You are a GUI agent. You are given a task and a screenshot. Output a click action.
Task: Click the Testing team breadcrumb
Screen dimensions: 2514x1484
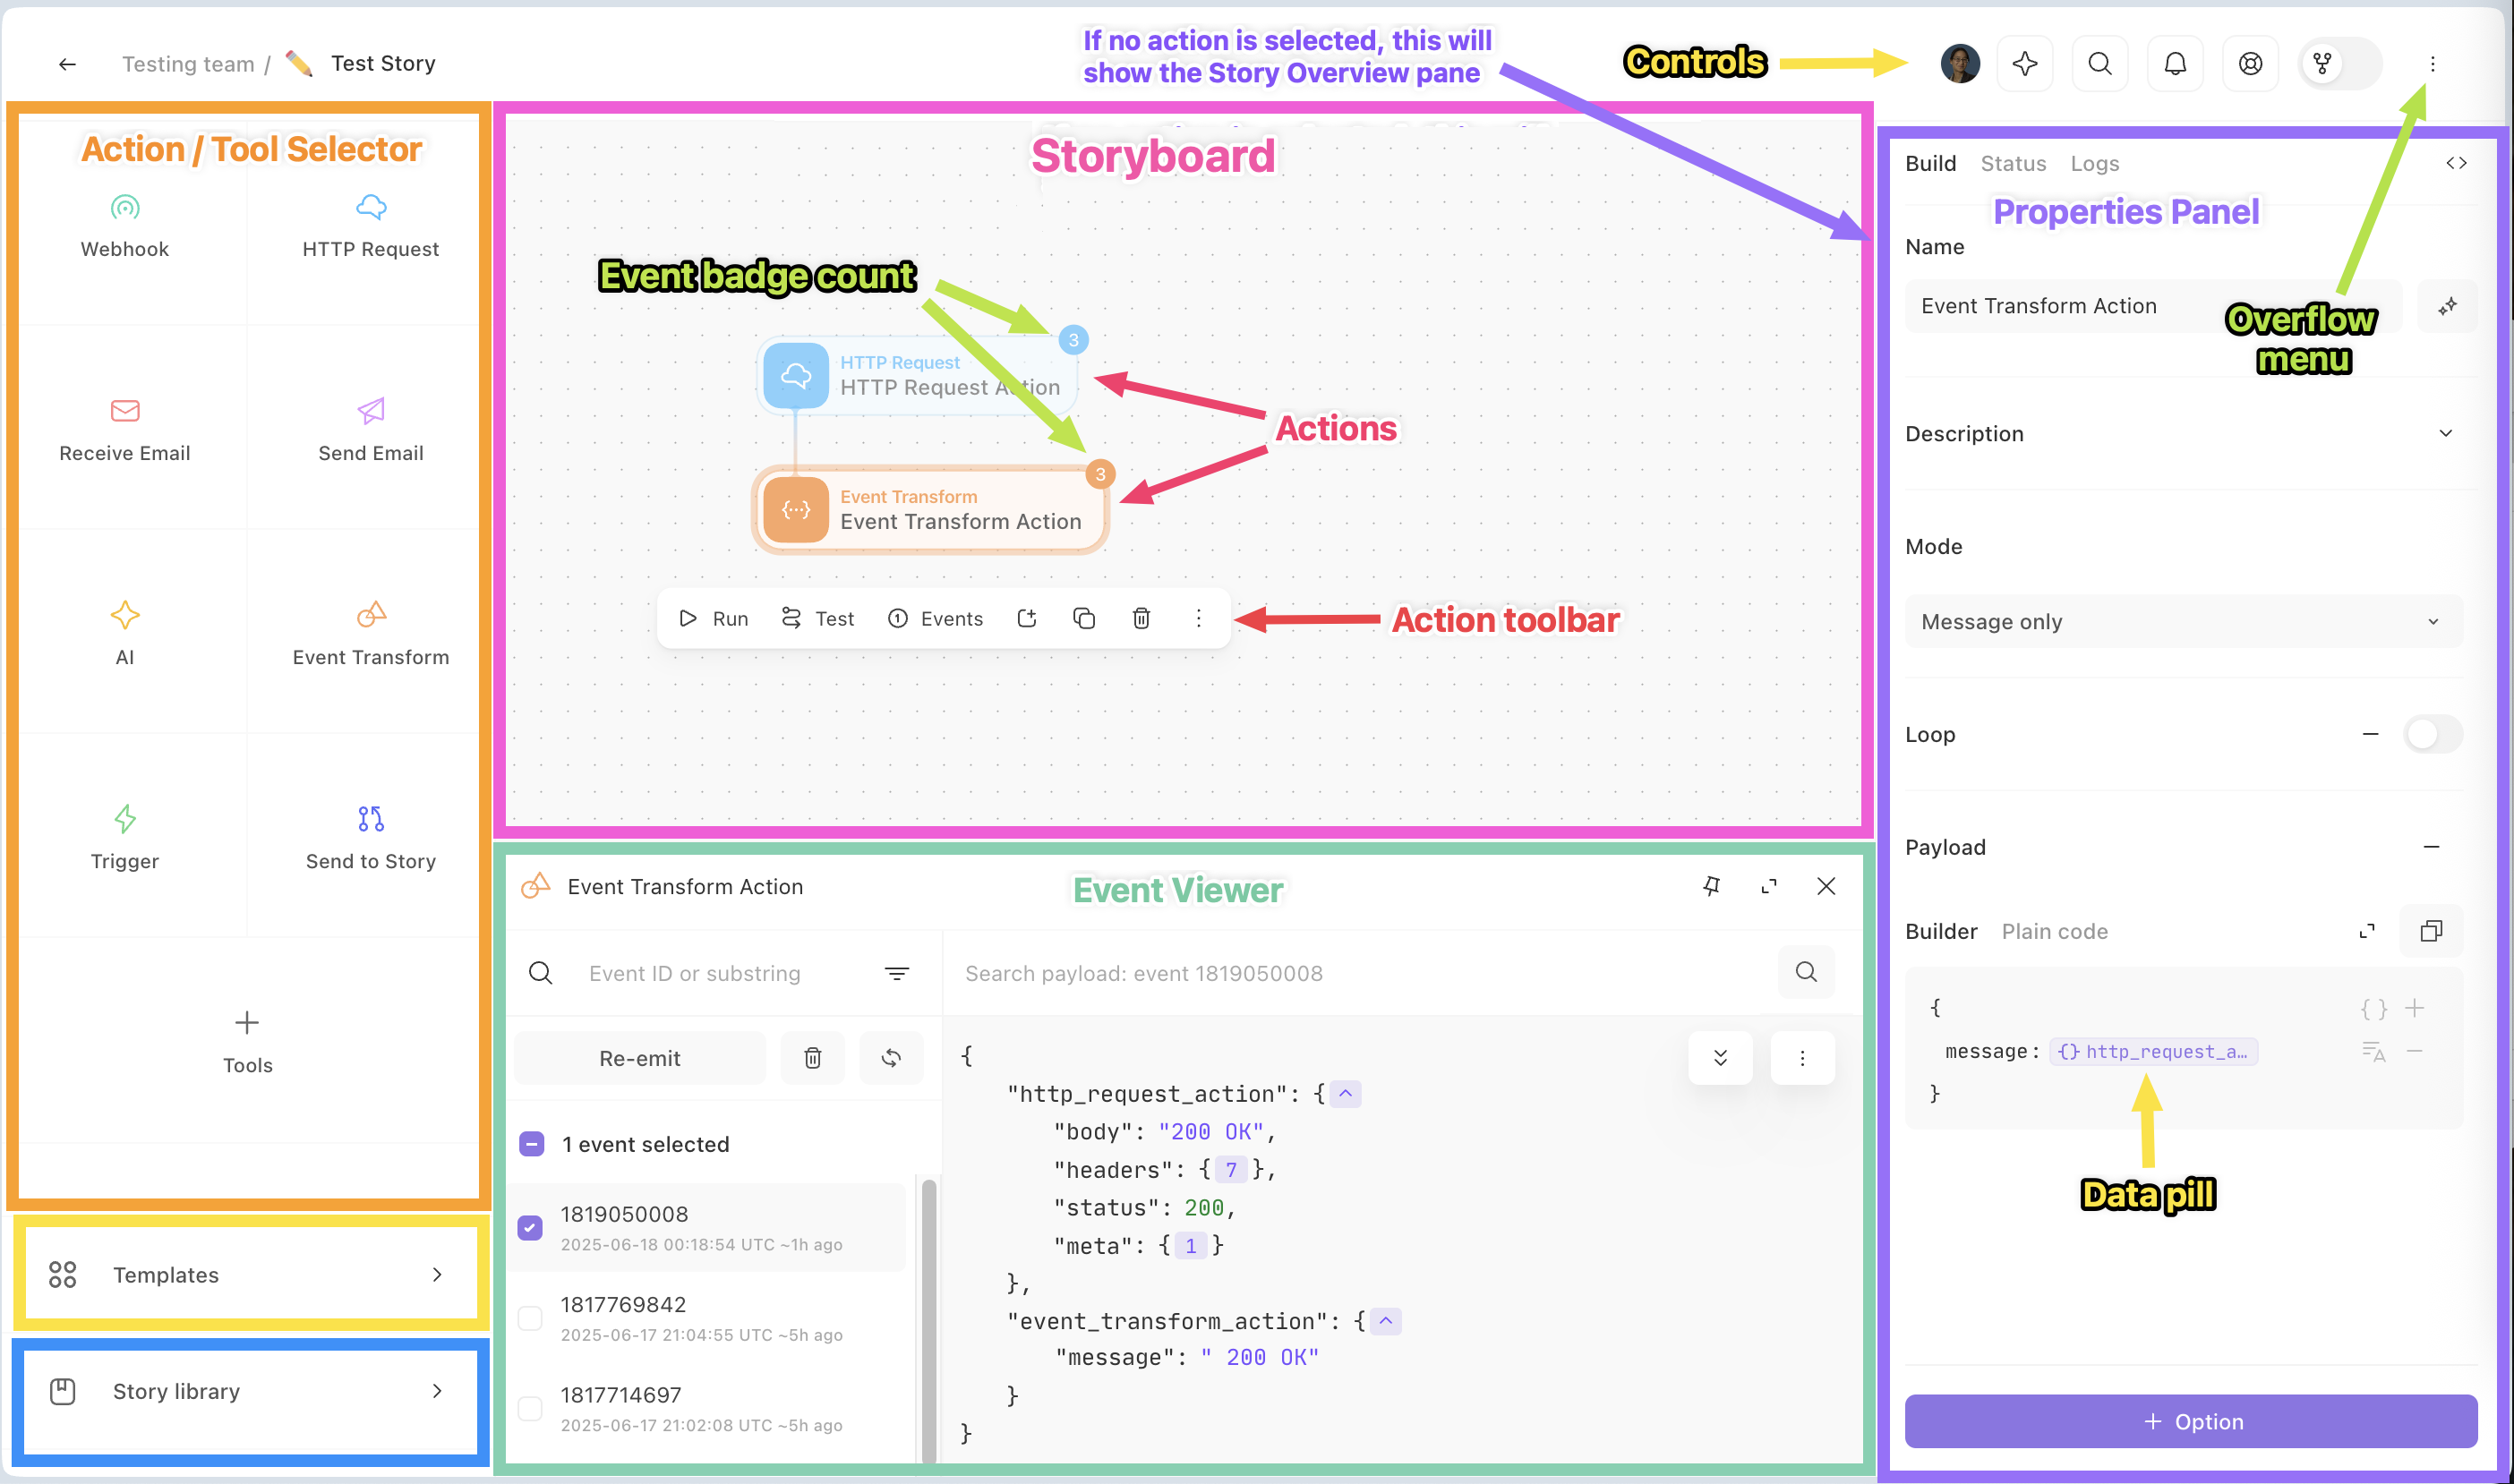point(188,64)
